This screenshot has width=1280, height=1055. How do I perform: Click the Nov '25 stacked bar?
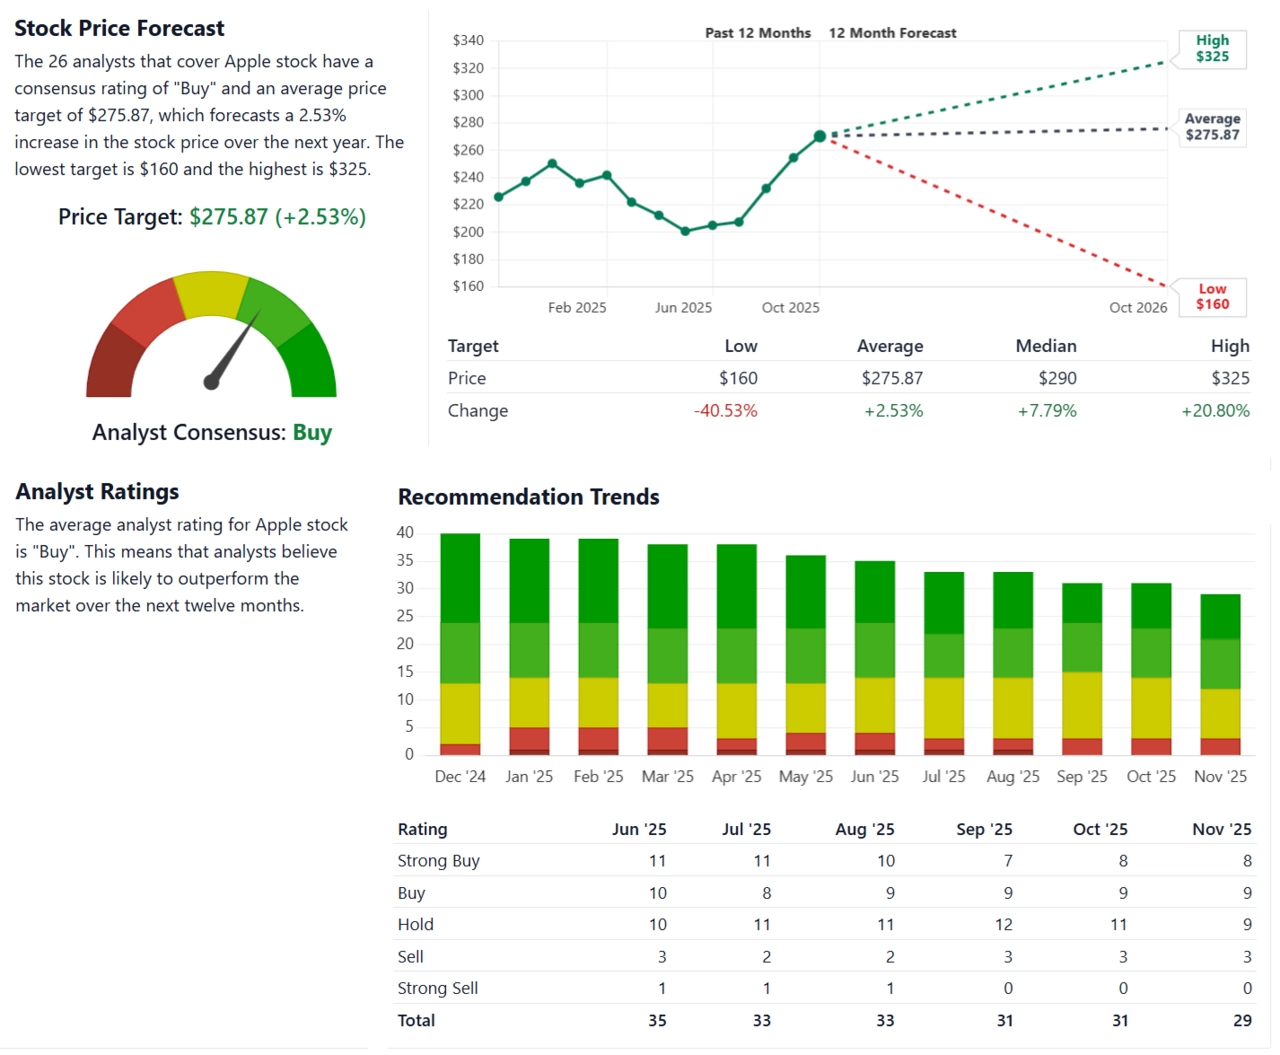click(x=1220, y=674)
